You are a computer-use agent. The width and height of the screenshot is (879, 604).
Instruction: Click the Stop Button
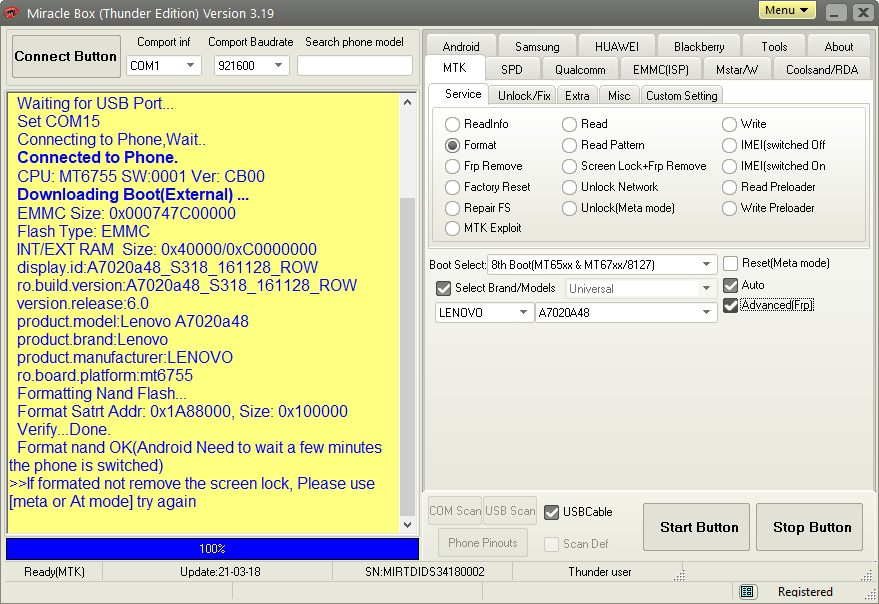click(x=809, y=527)
